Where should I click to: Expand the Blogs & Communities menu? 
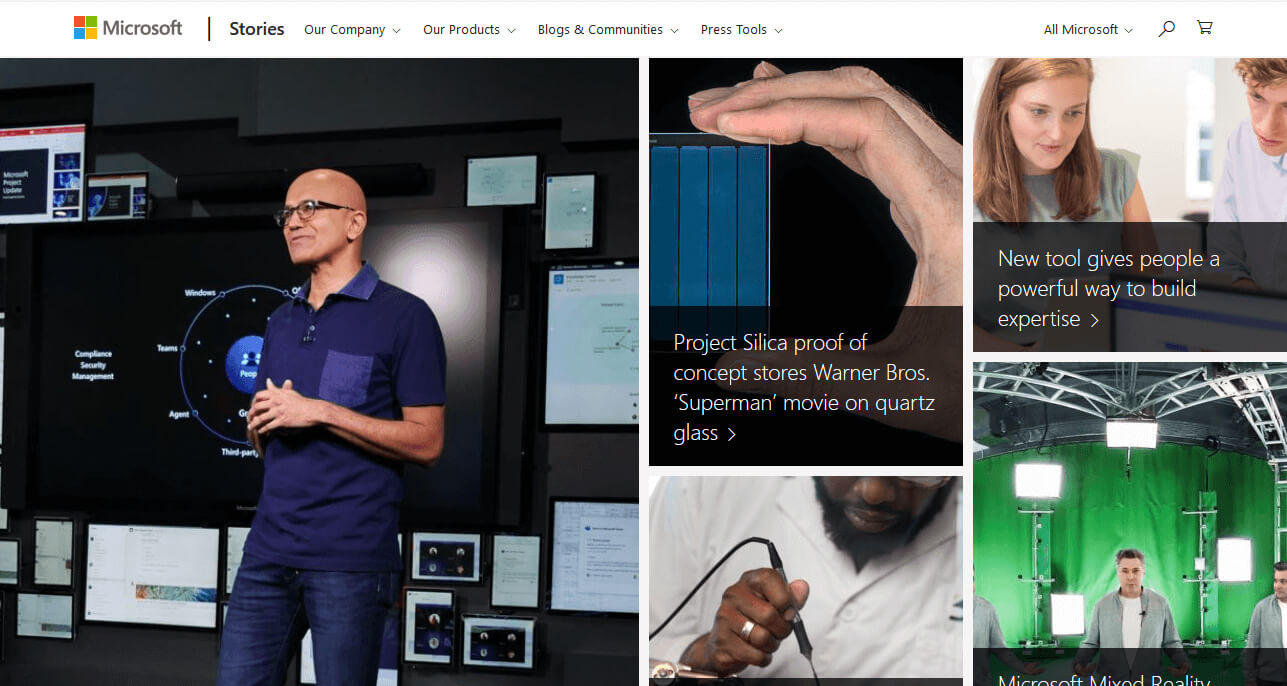(607, 29)
